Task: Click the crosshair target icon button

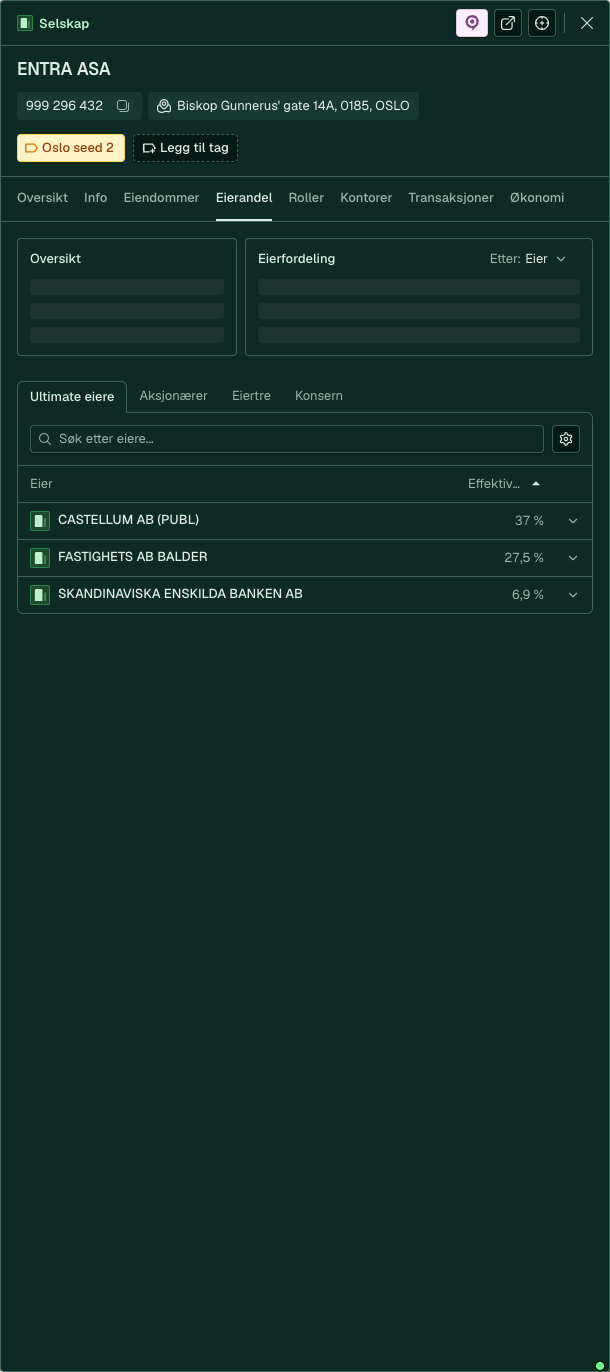Action: [542, 23]
